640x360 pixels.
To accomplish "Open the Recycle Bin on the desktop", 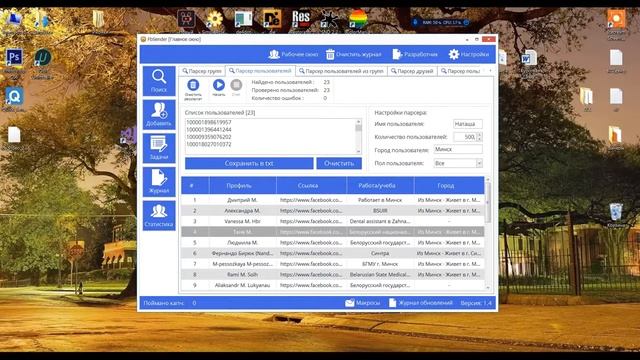I will 616,213.
